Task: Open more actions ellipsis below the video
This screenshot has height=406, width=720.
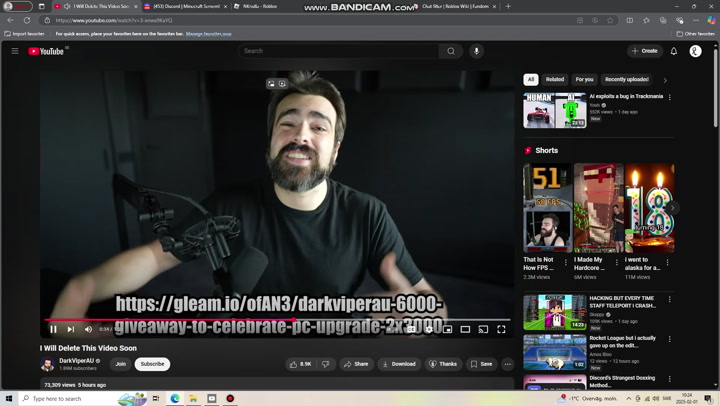Action: (507, 364)
